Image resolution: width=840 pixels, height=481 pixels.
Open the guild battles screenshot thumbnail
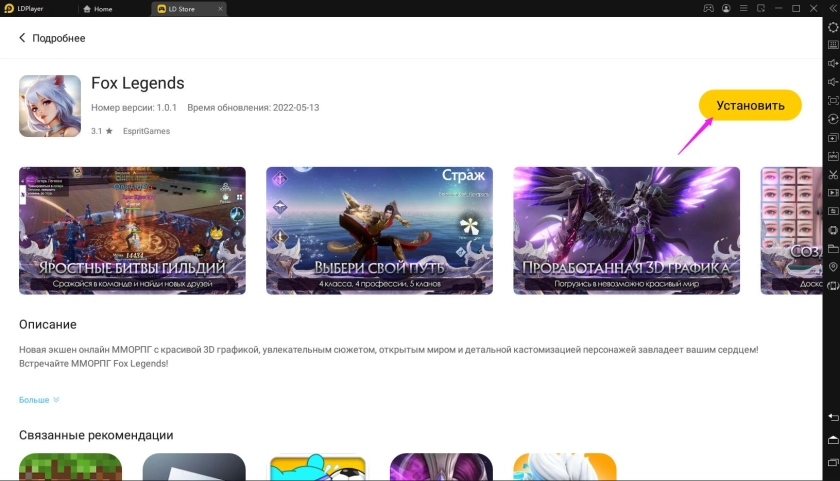132,230
